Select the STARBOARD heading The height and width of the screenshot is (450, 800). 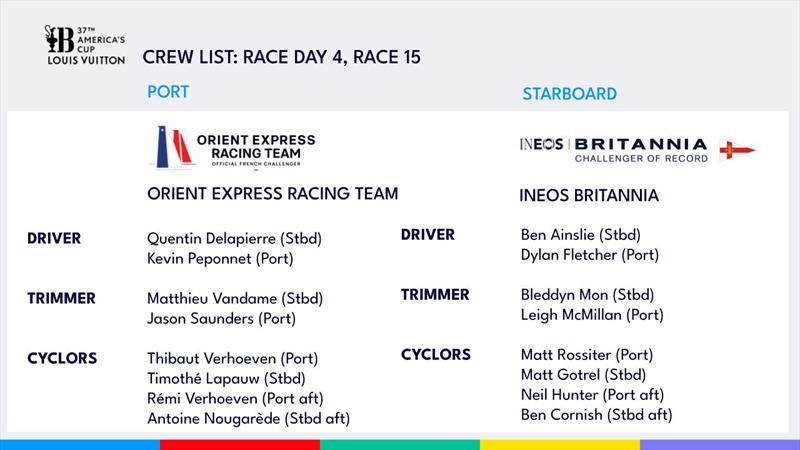pos(569,94)
